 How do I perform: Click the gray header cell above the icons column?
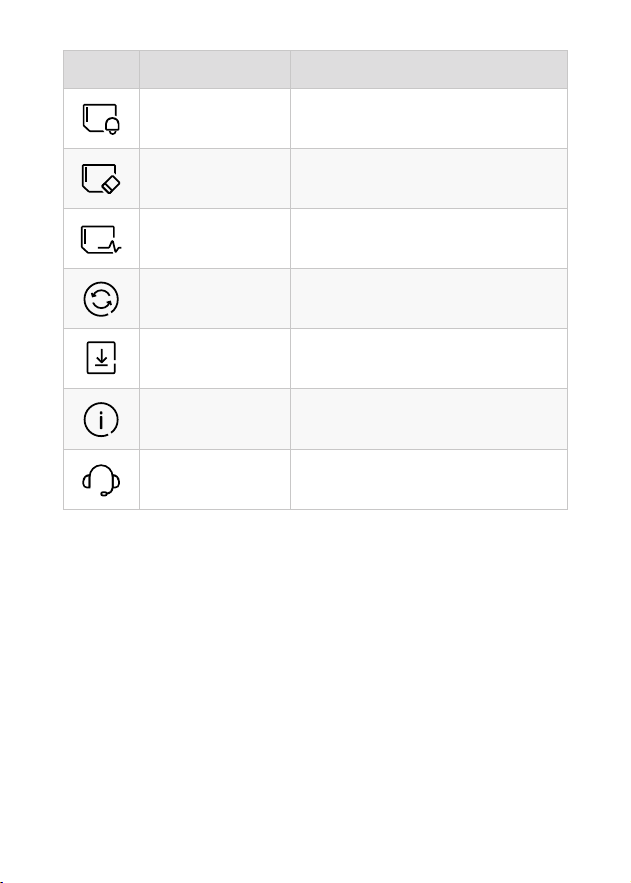pos(101,69)
